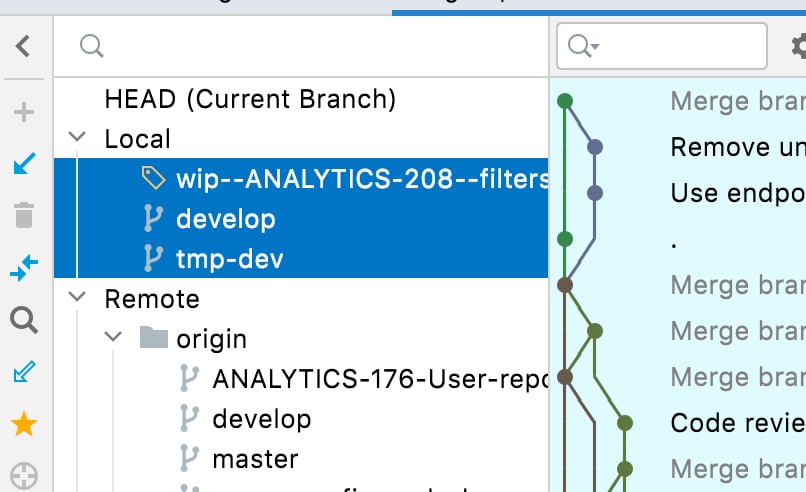
Task: Click branch icon beside origin develop
Action: [x=189, y=418]
